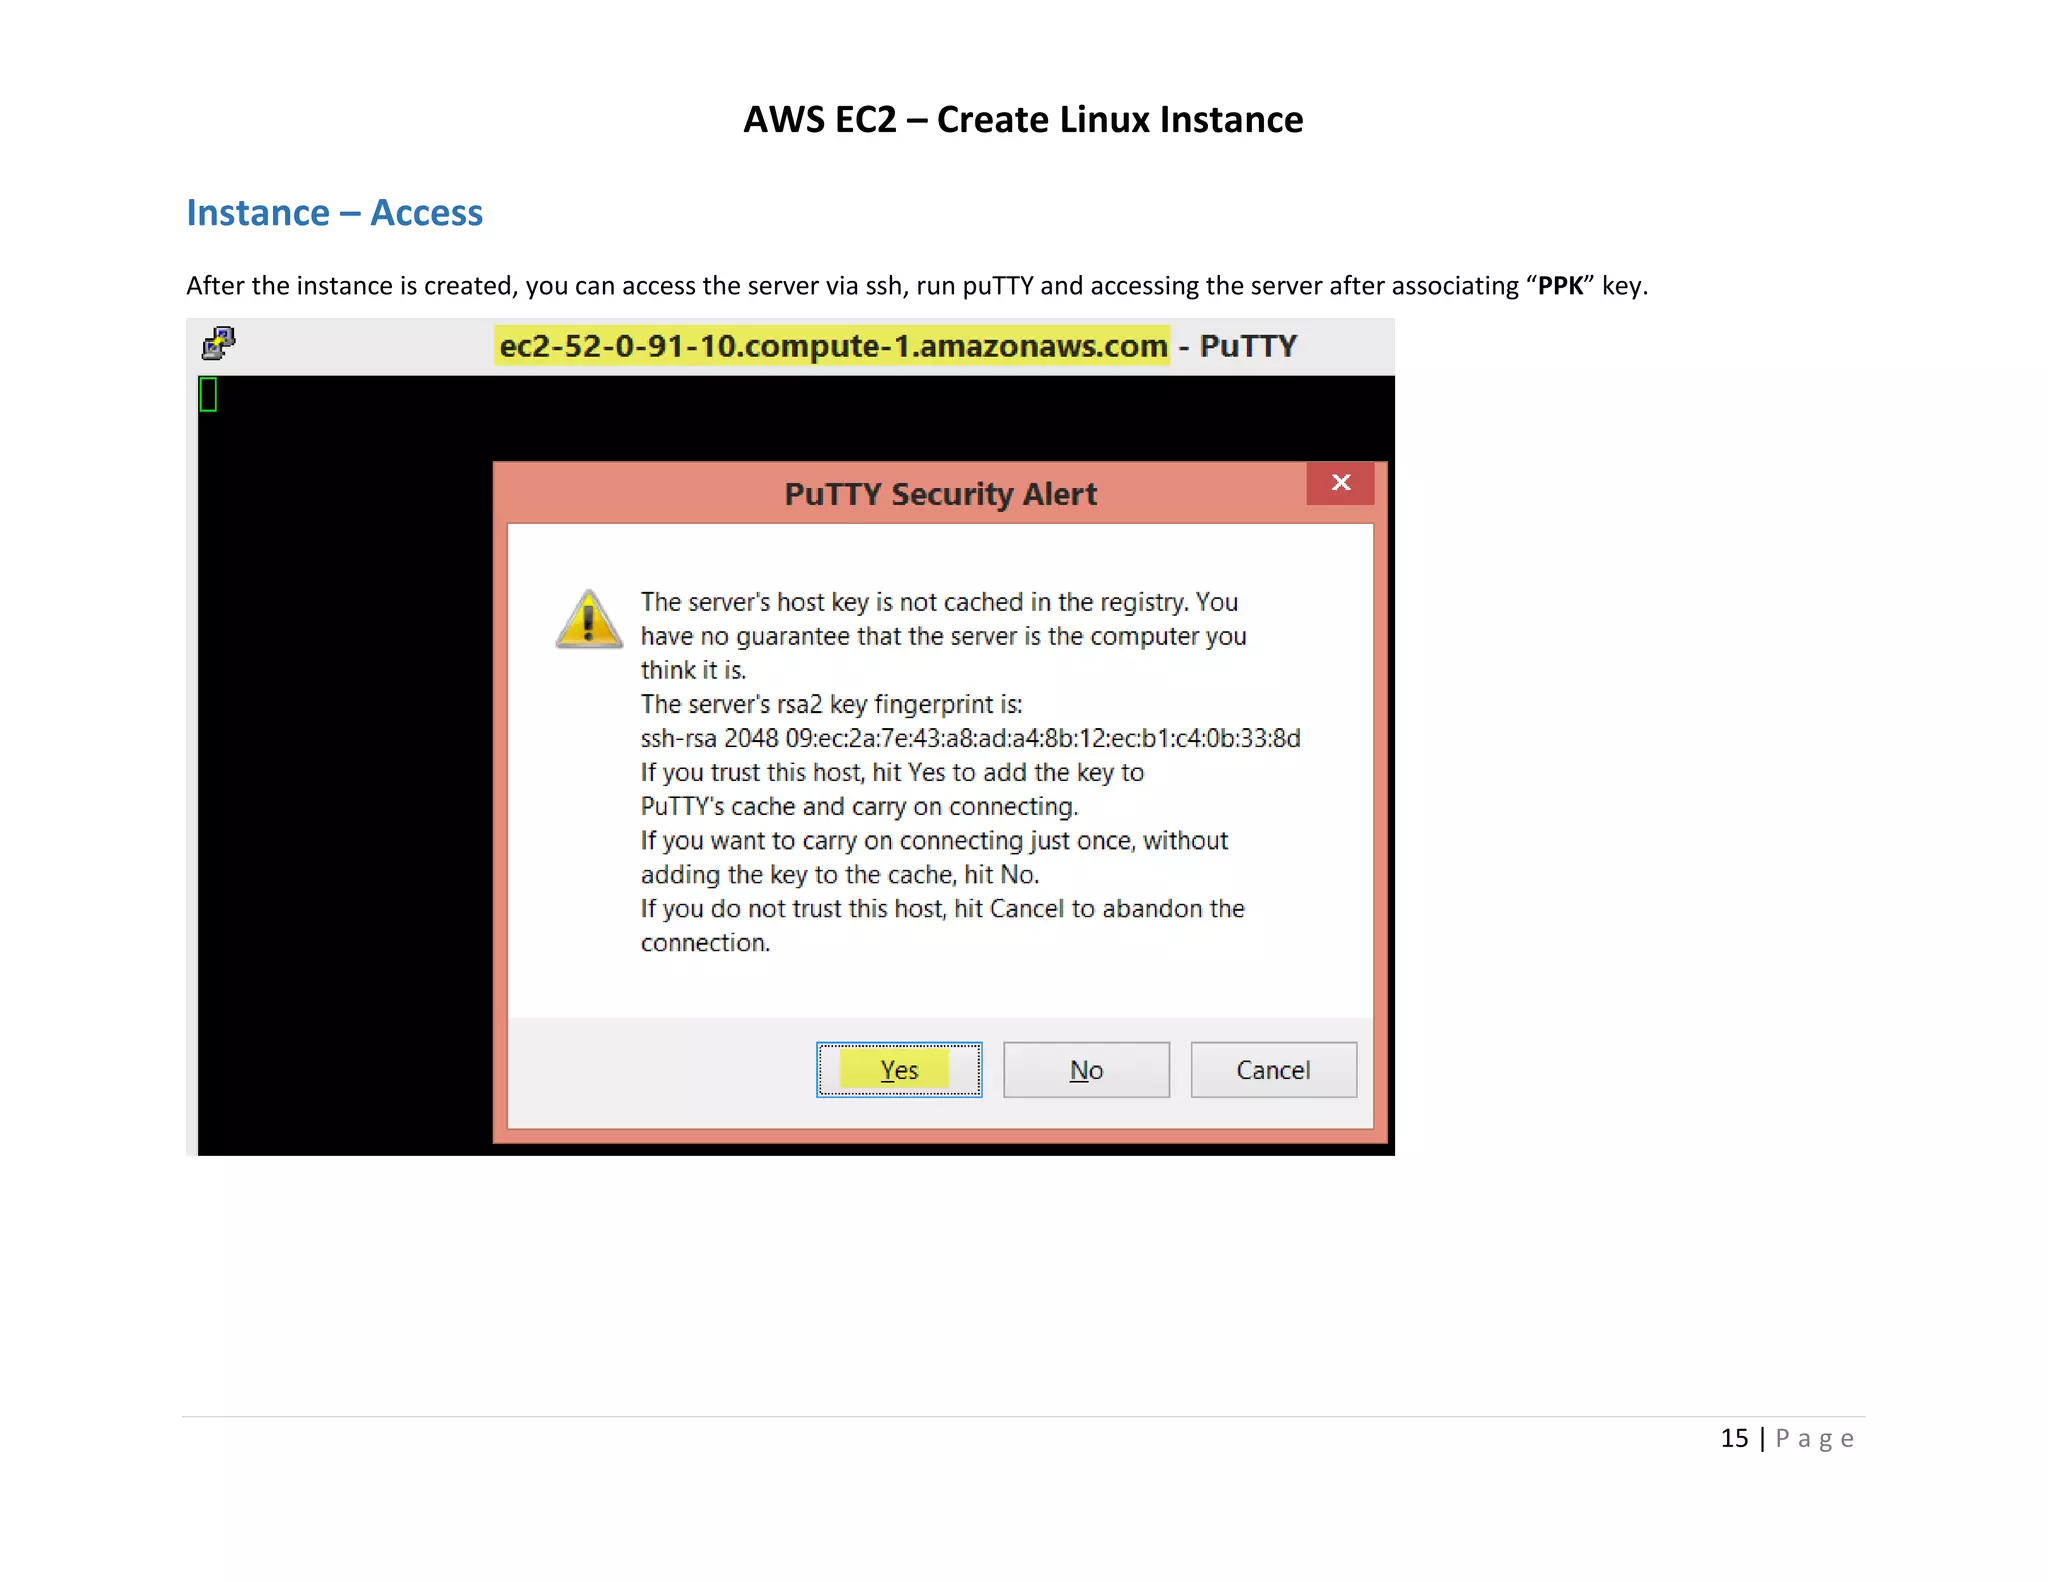The height and width of the screenshot is (1582, 2048).
Task: Click the yellow warning triangle icon
Action: [589, 619]
